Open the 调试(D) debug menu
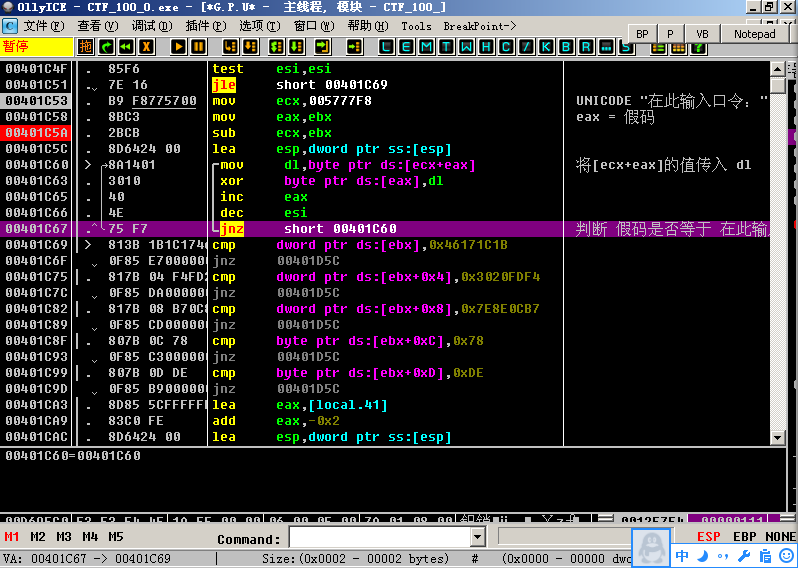798x568 pixels. pyautogui.click(x=150, y=25)
